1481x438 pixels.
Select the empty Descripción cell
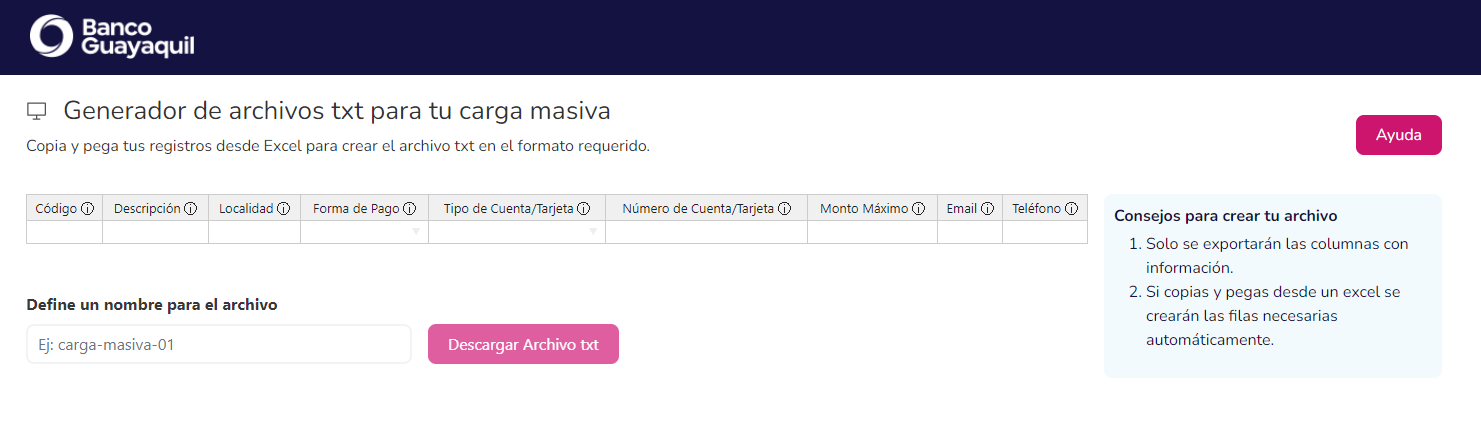coord(155,232)
